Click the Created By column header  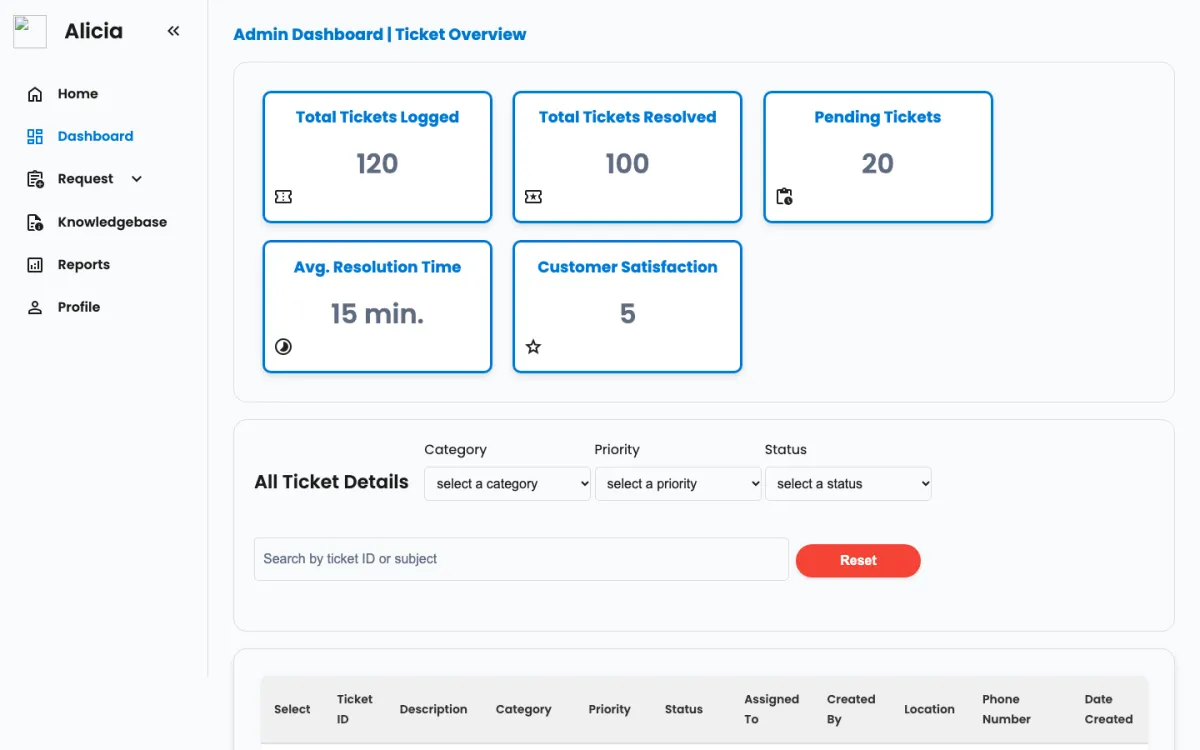coord(851,709)
